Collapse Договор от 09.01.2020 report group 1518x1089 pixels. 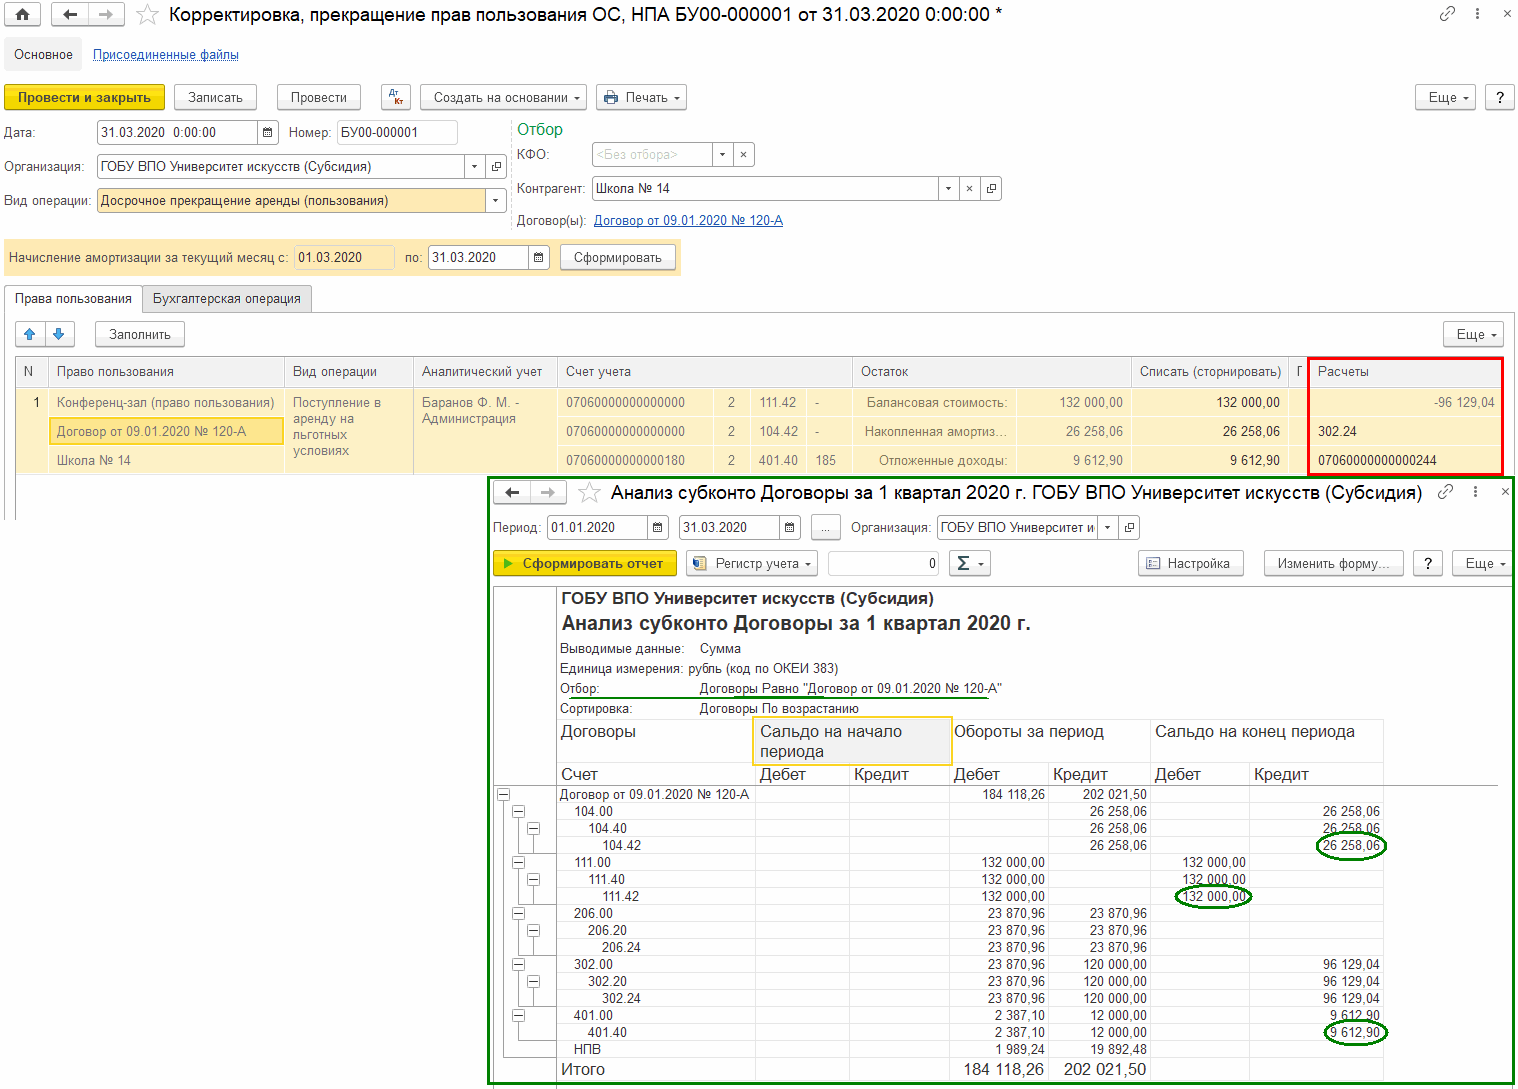click(503, 794)
